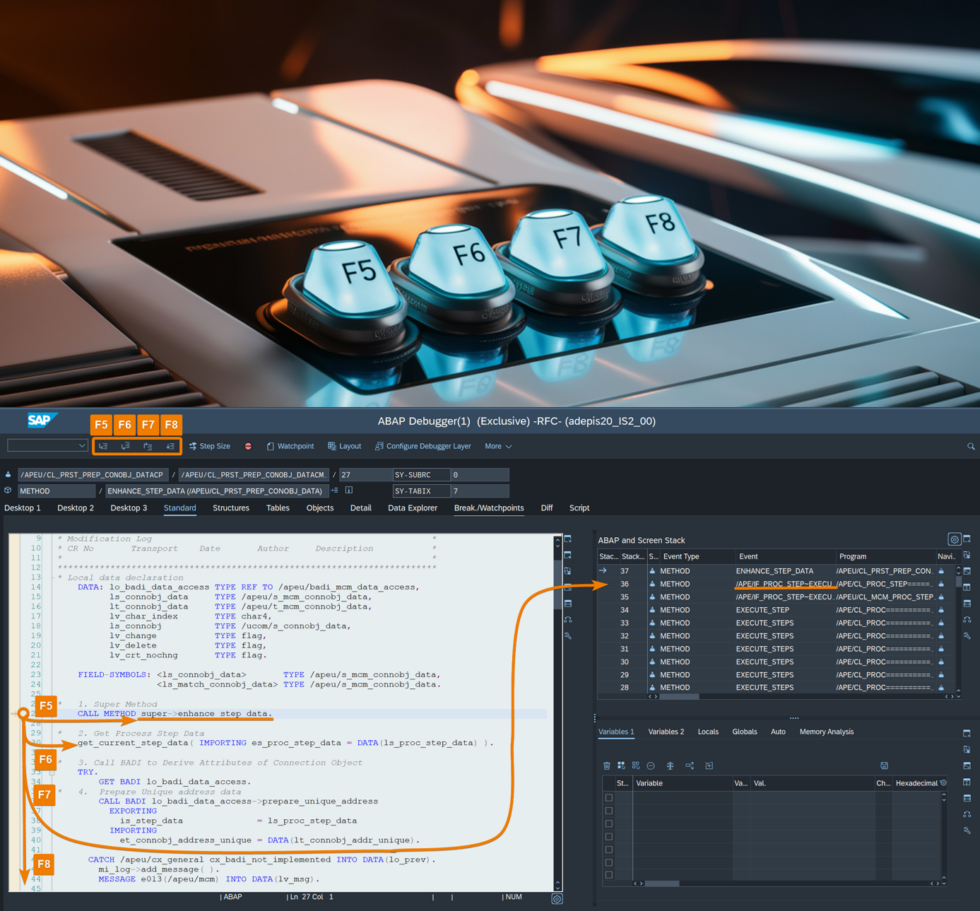Click the search magnifier in the top-right
Screen dimensions: 980x911
click(x=970, y=446)
